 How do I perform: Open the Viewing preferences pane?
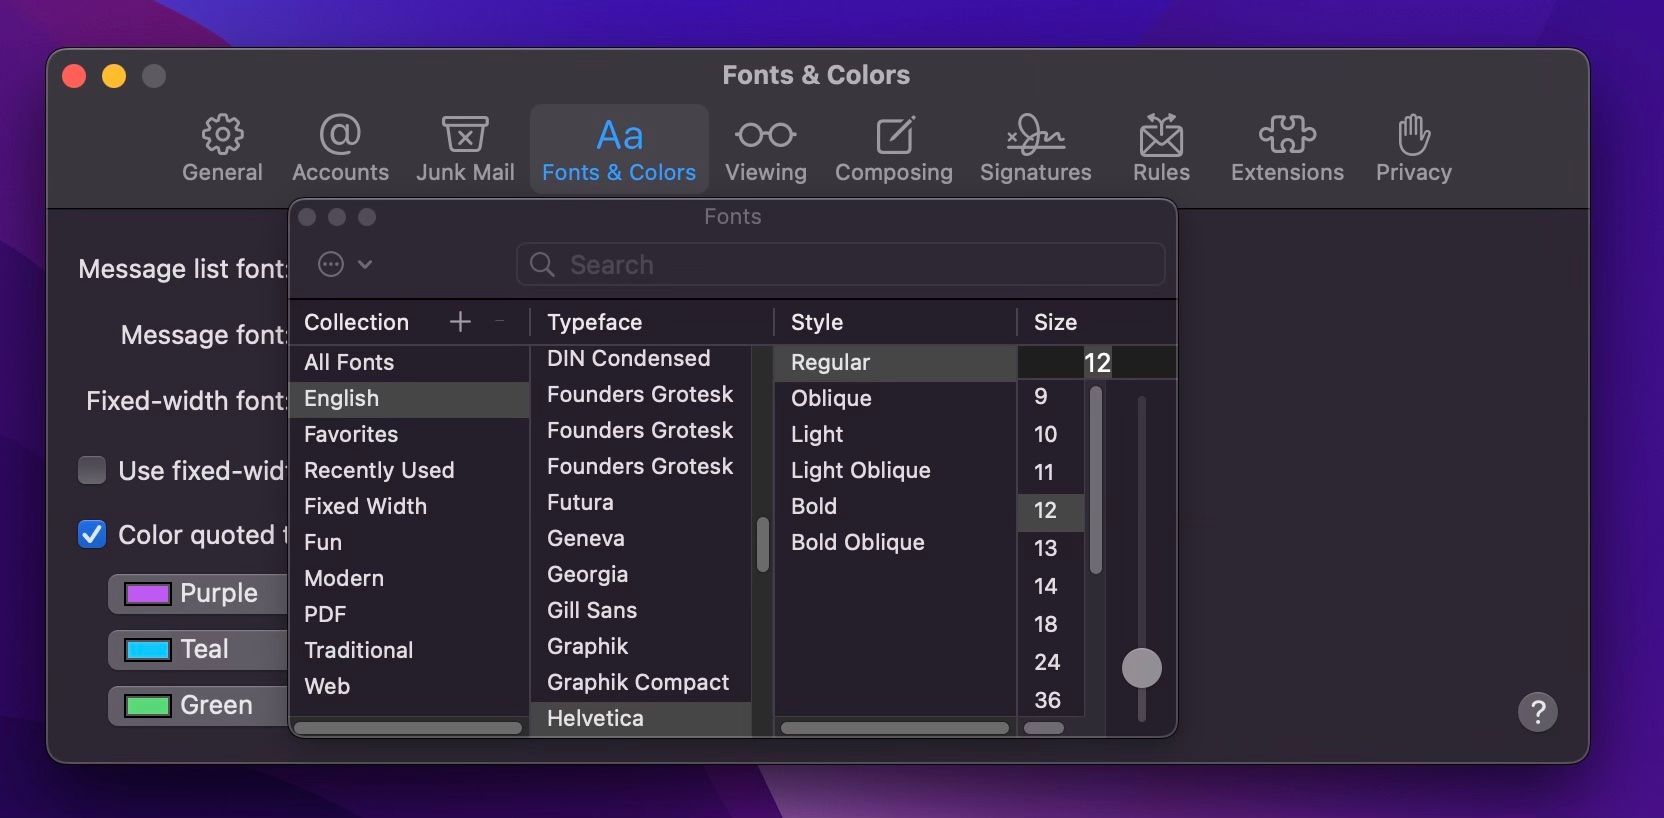(x=765, y=148)
